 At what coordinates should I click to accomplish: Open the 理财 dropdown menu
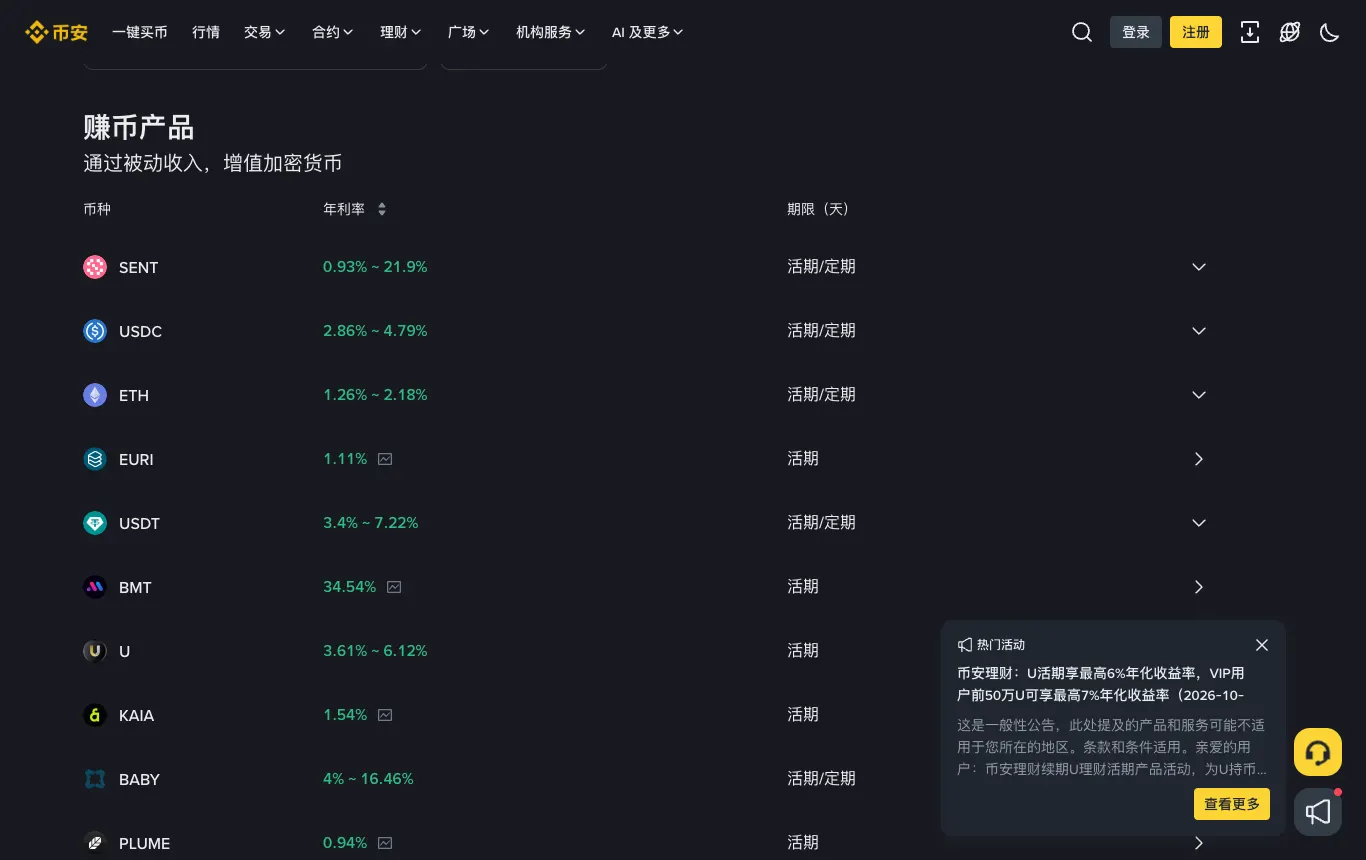401,32
